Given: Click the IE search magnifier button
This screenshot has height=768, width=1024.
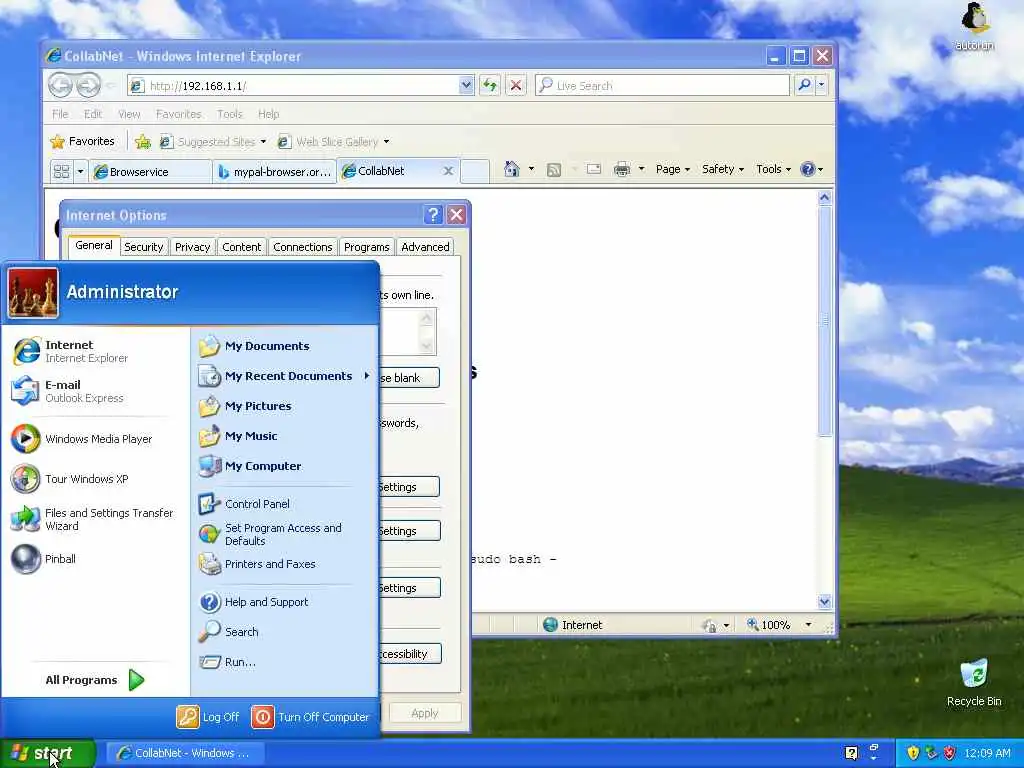Looking at the screenshot, I should coord(805,85).
